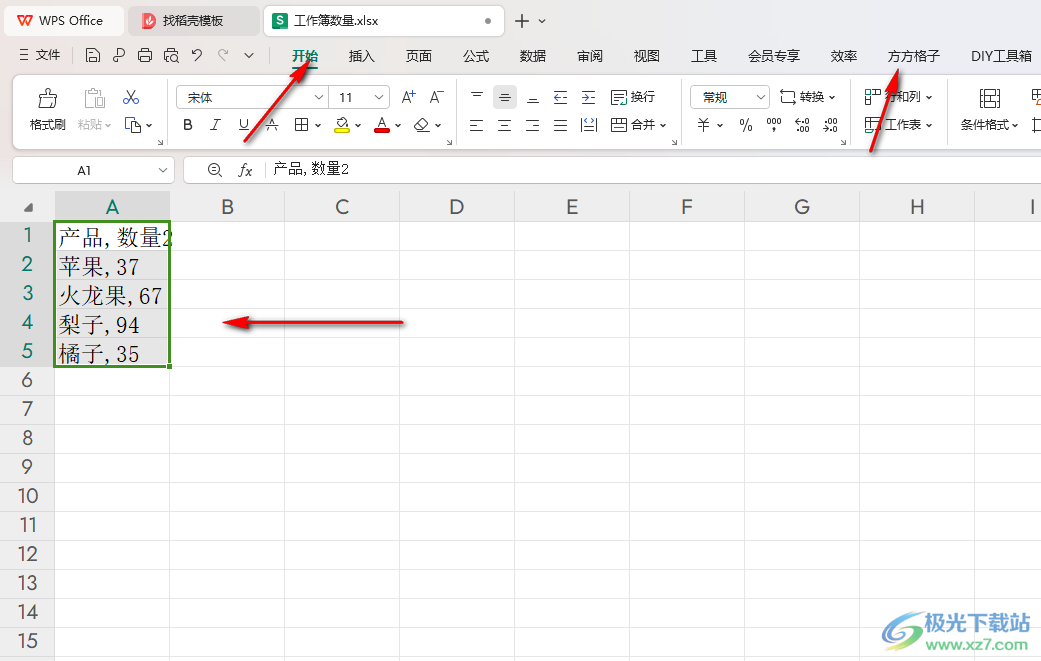Decrease decimal places

(x=830, y=125)
